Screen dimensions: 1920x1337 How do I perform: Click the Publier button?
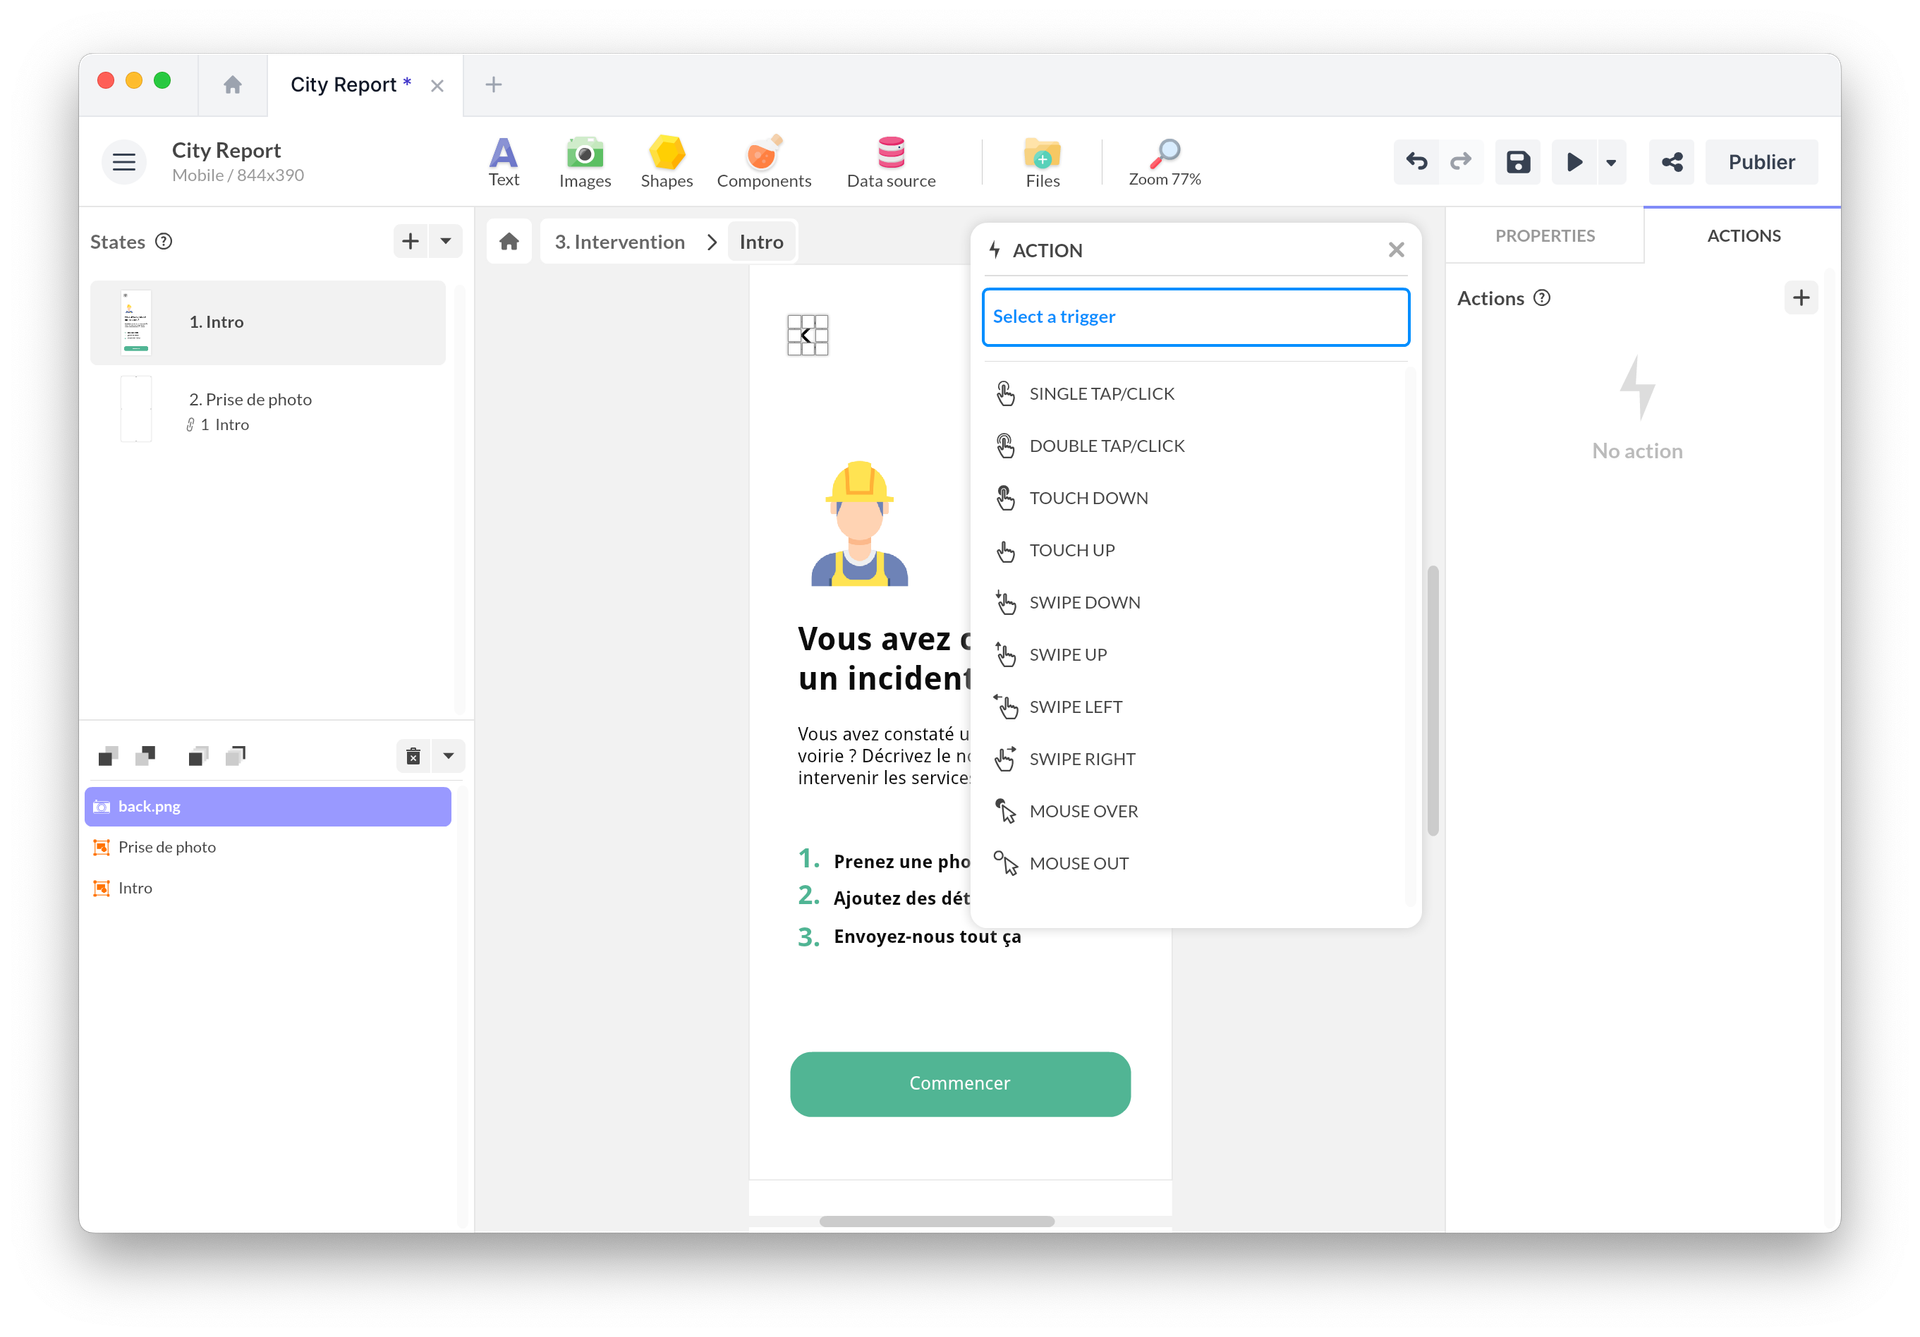click(x=1761, y=162)
